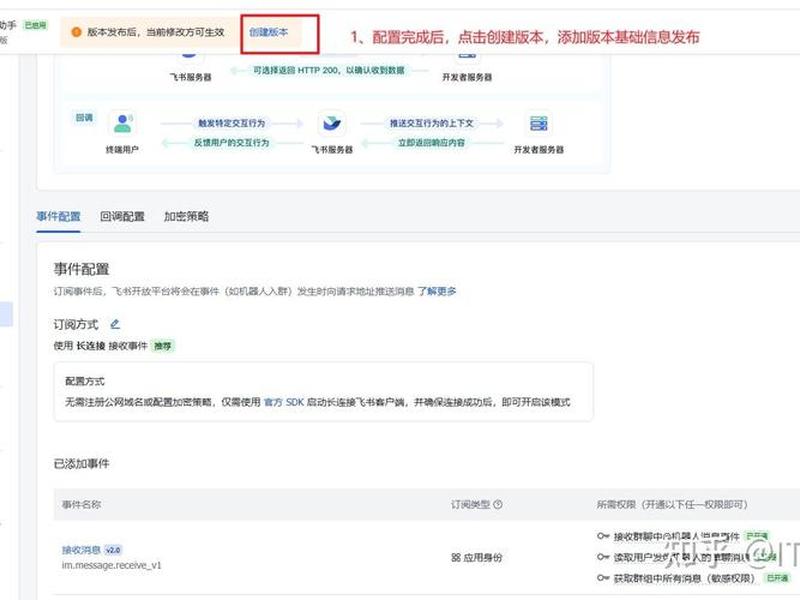Click the 应用身份 subscription type cell
Viewport: 800px width, 600px height.
[x=477, y=557]
